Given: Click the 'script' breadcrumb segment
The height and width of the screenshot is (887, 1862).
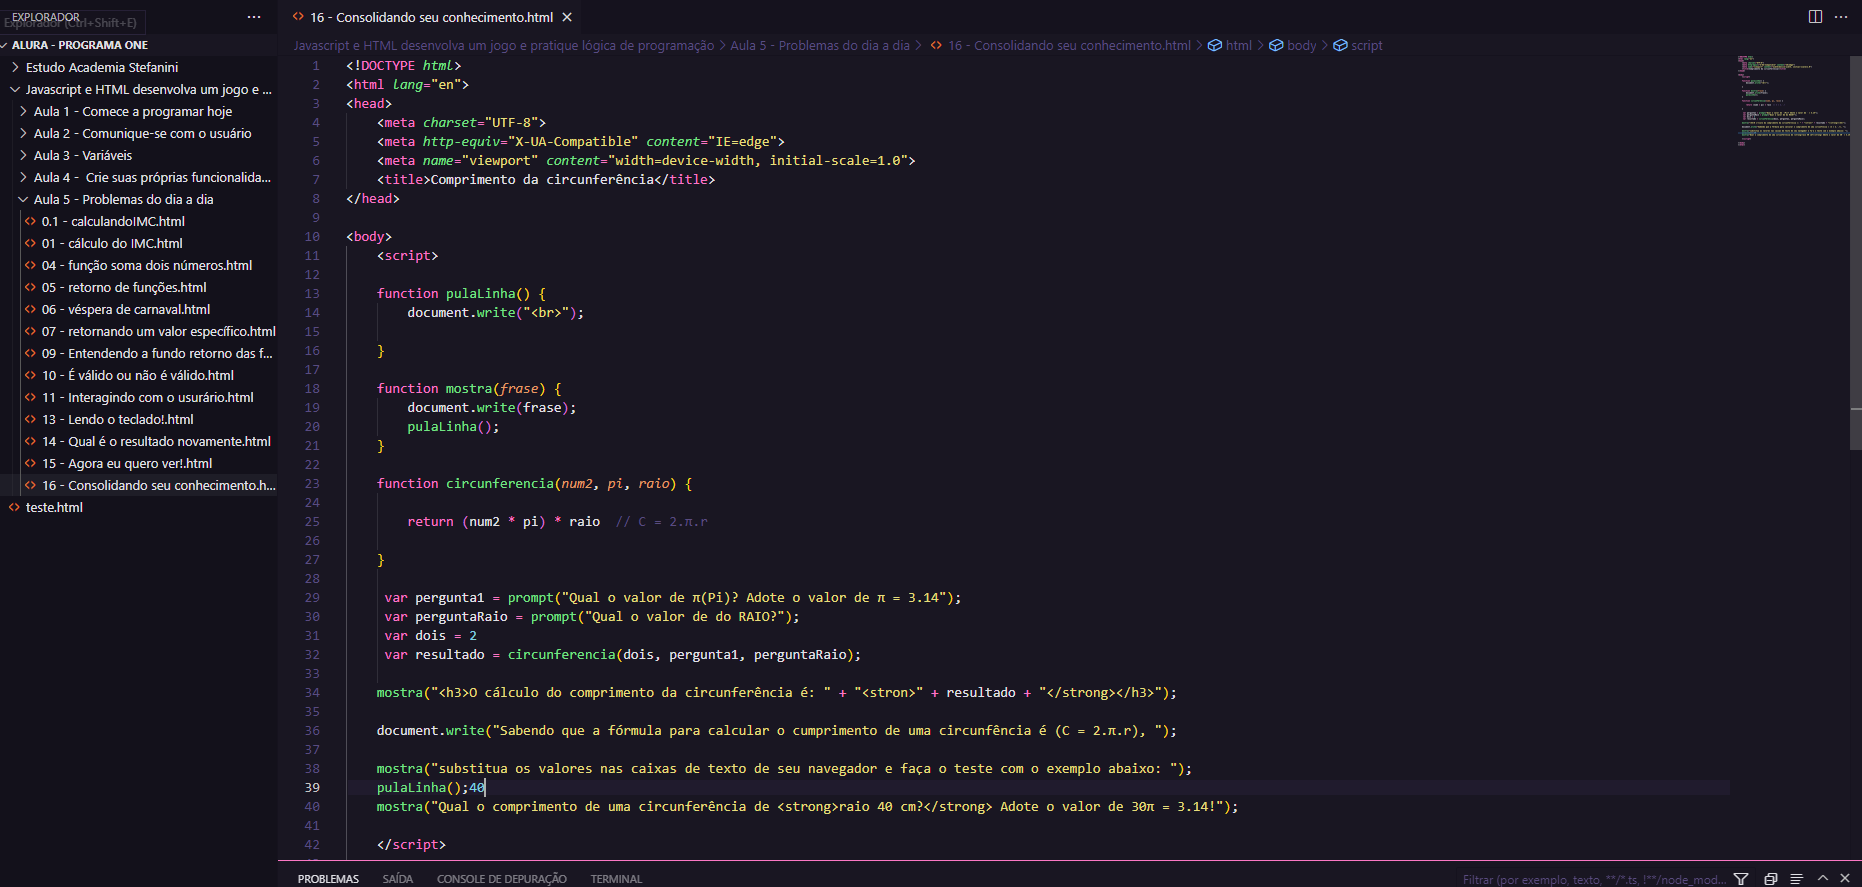Looking at the screenshot, I should tap(1366, 45).
